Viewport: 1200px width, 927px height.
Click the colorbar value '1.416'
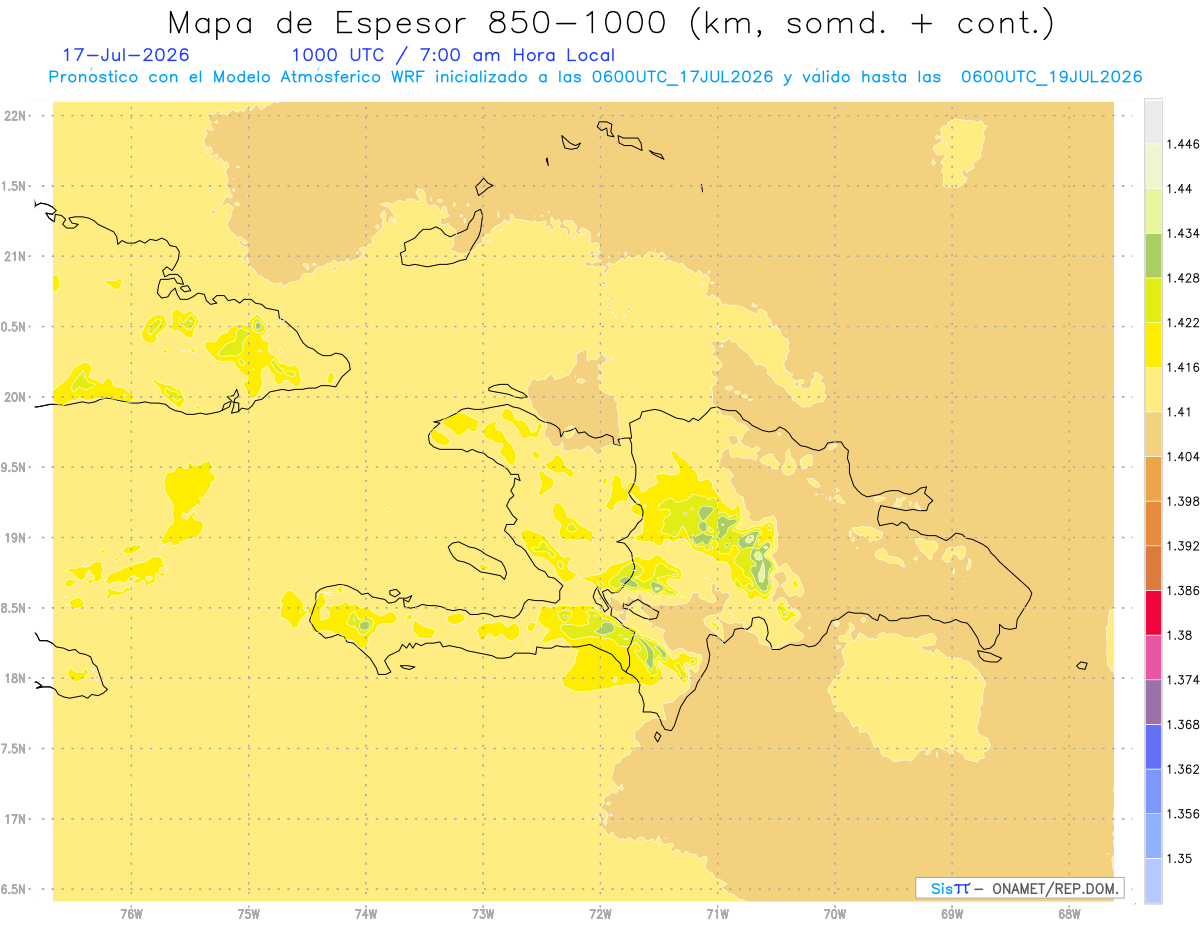coord(1182,367)
